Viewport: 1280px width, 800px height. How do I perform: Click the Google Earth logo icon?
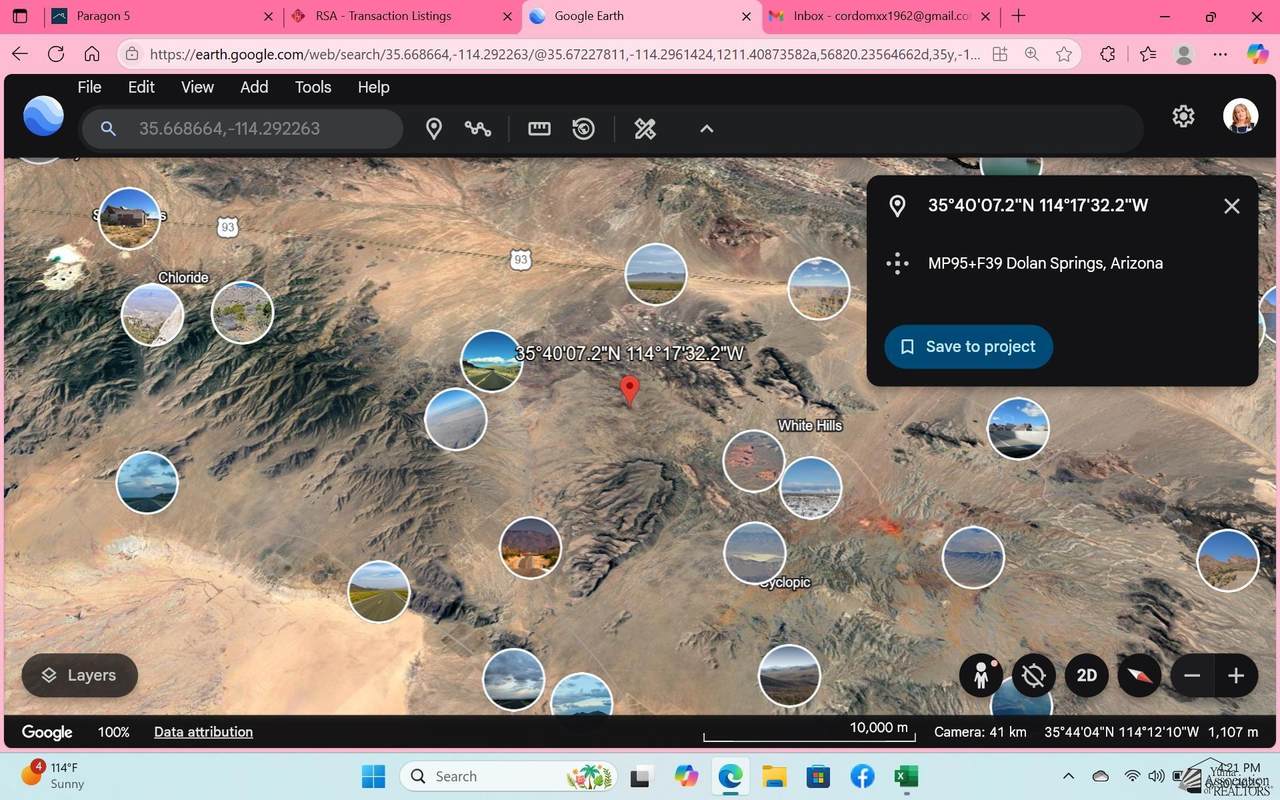pos(44,117)
